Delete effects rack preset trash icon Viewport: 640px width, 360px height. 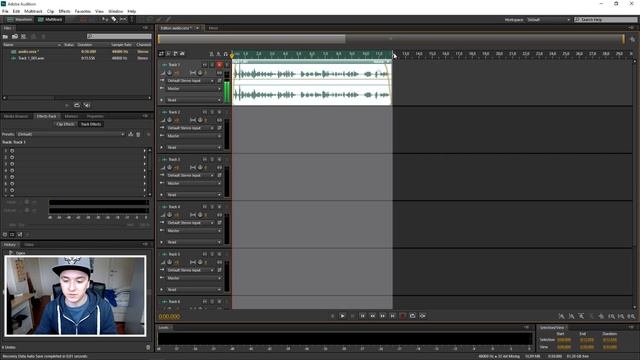[138, 134]
